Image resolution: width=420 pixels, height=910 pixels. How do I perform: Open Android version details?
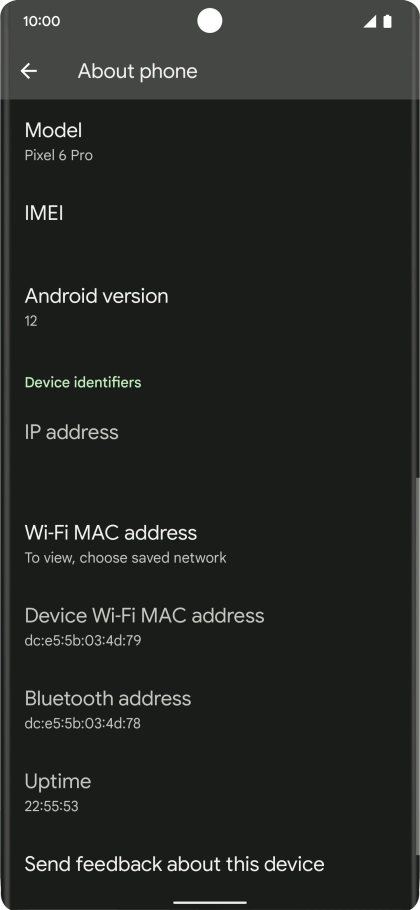point(210,307)
